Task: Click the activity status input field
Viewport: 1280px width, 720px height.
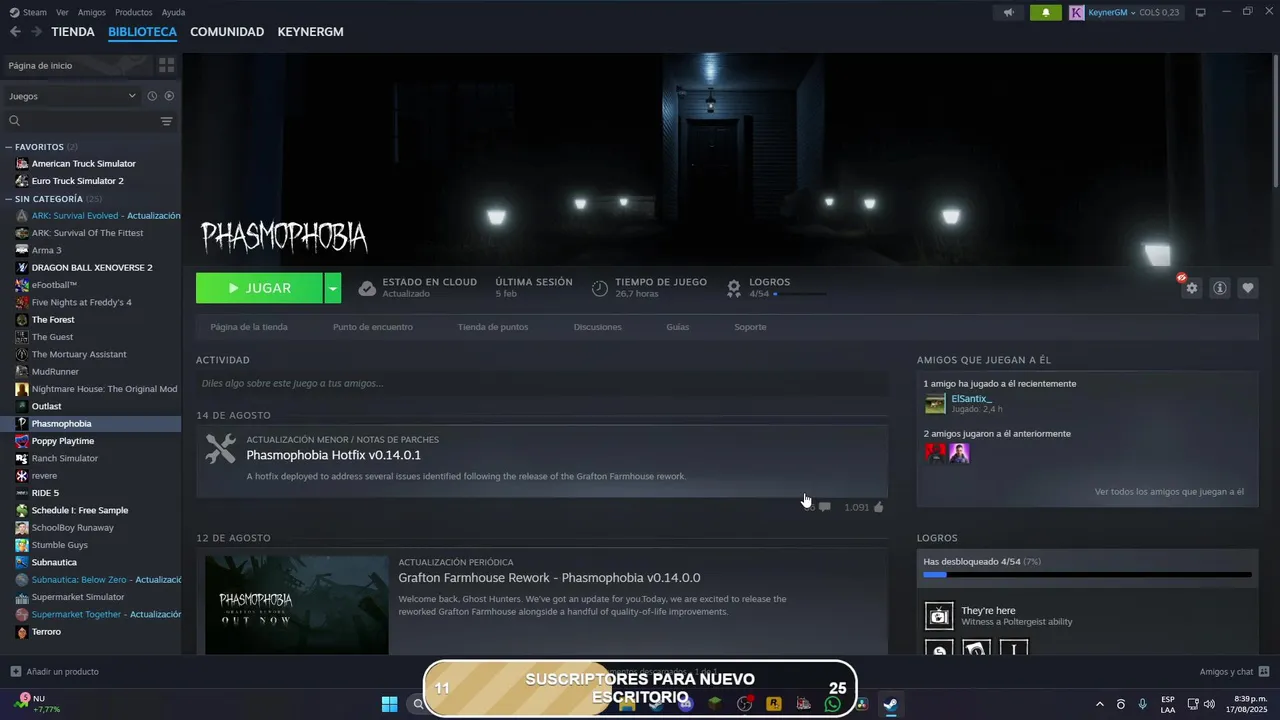Action: [x=542, y=383]
